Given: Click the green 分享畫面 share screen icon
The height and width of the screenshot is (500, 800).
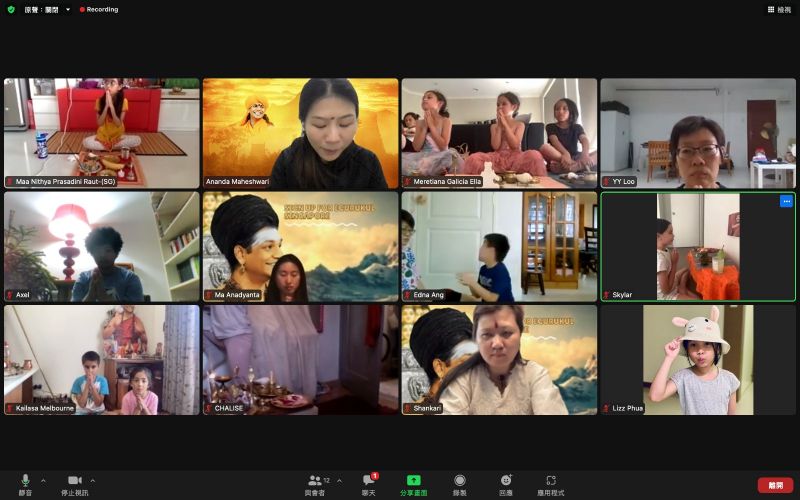Looking at the screenshot, I should 413,480.
